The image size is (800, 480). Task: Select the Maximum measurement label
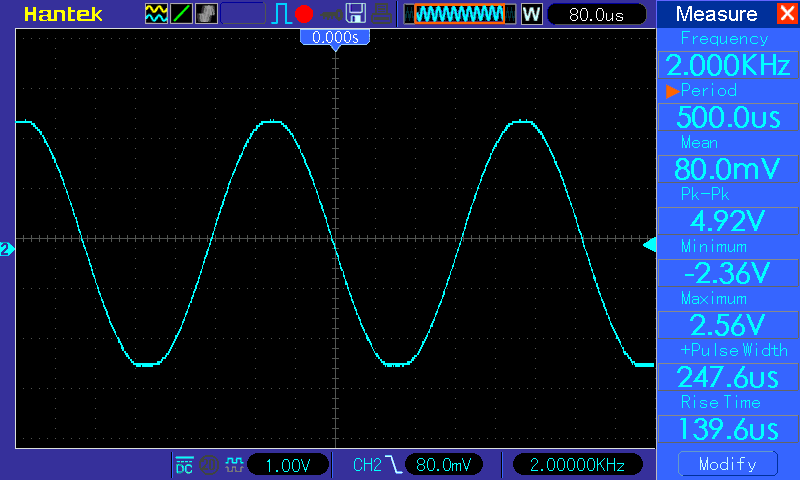pos(714,298)
